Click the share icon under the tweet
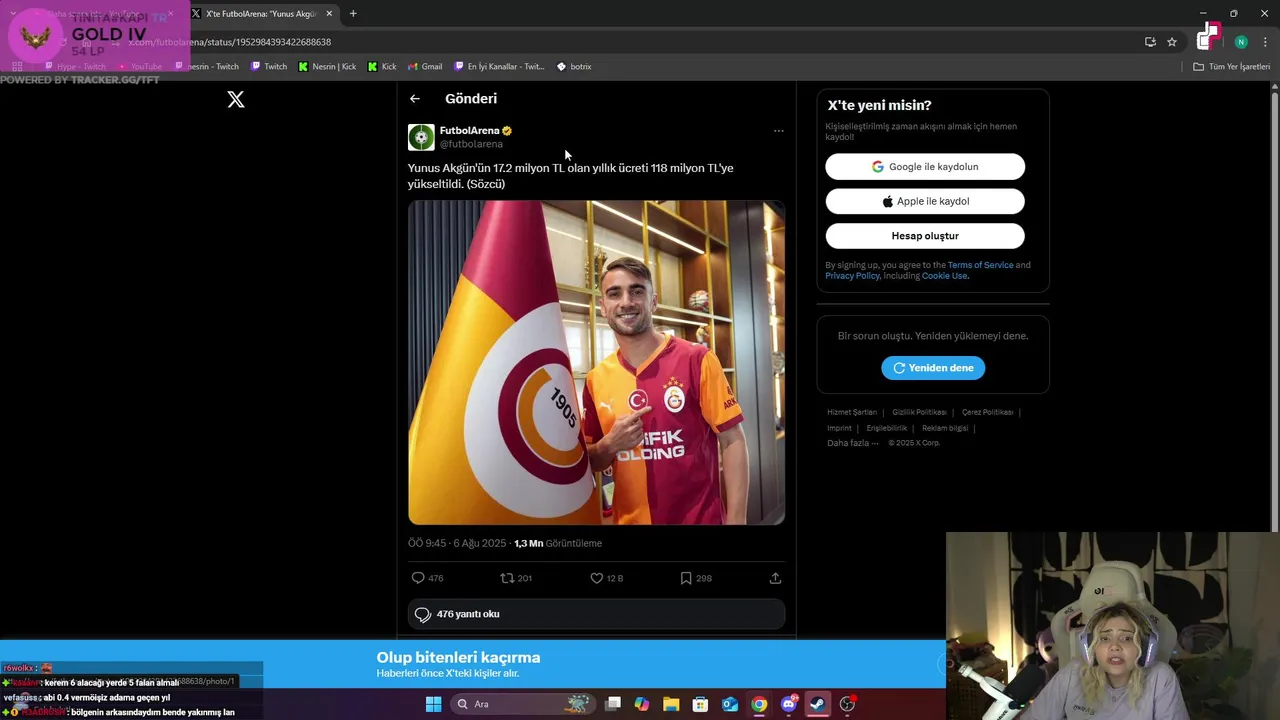 pyautogui.click(x=775, y=578)
